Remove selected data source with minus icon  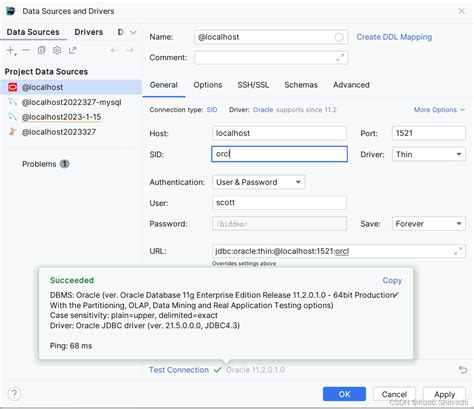coord(26,50)
